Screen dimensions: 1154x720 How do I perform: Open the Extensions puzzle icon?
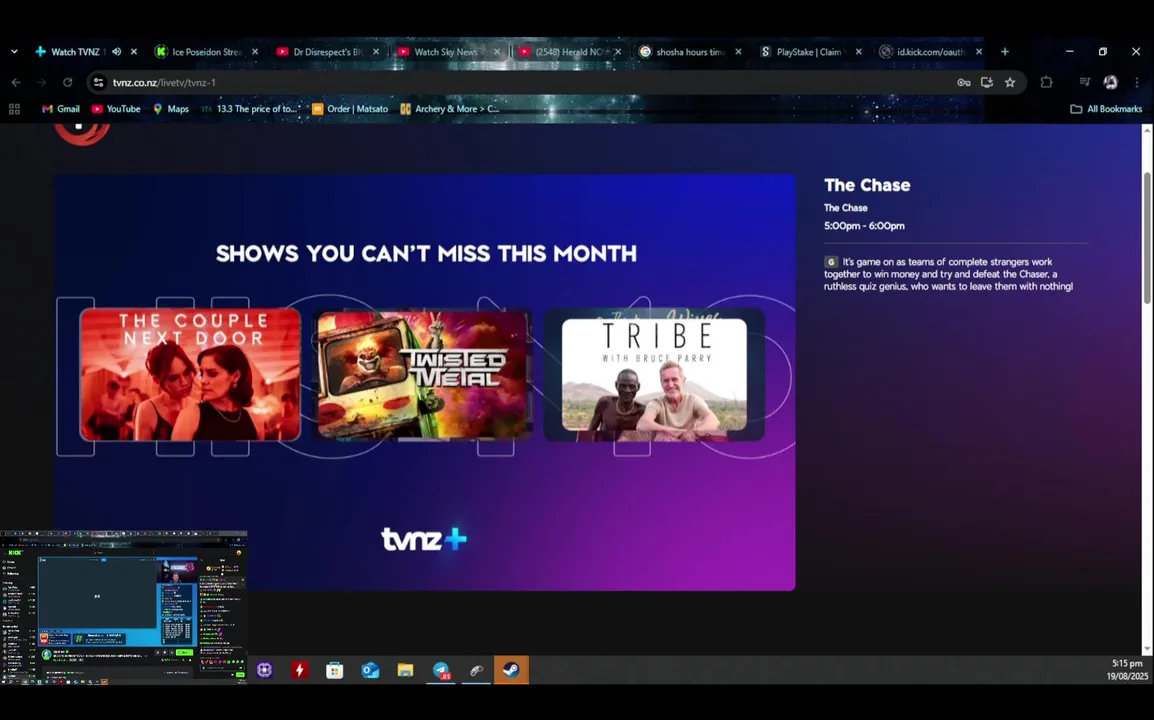pos(1046,82)
